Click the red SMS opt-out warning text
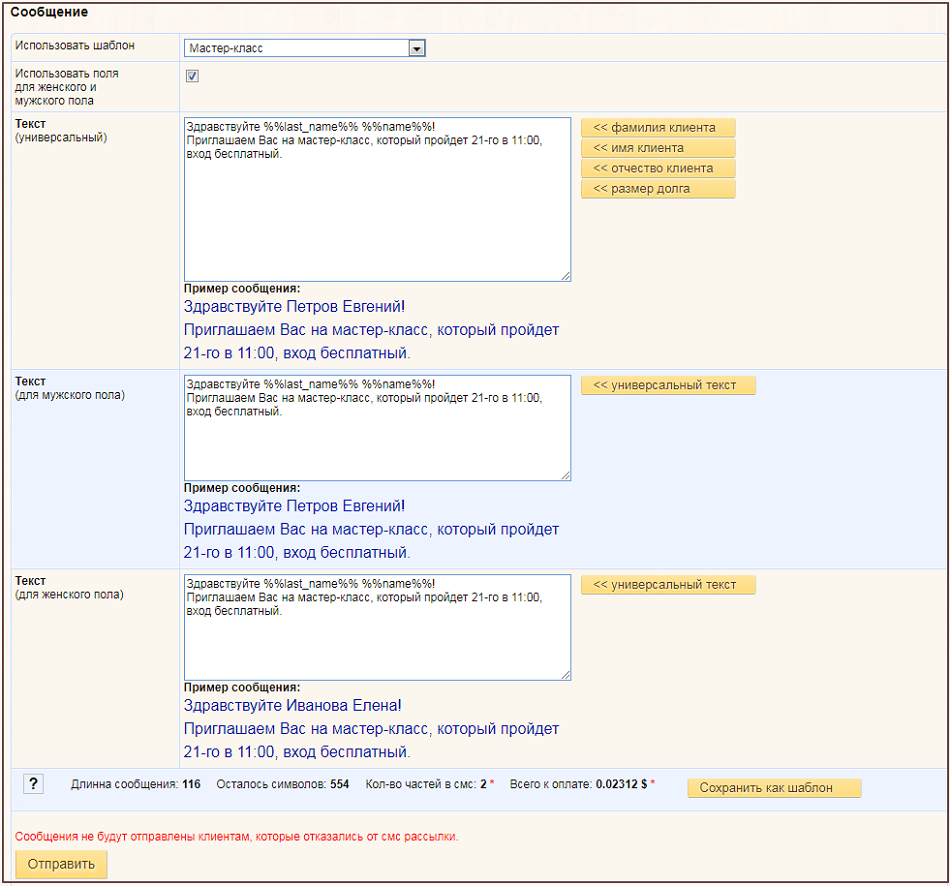 tap(243, 836)
